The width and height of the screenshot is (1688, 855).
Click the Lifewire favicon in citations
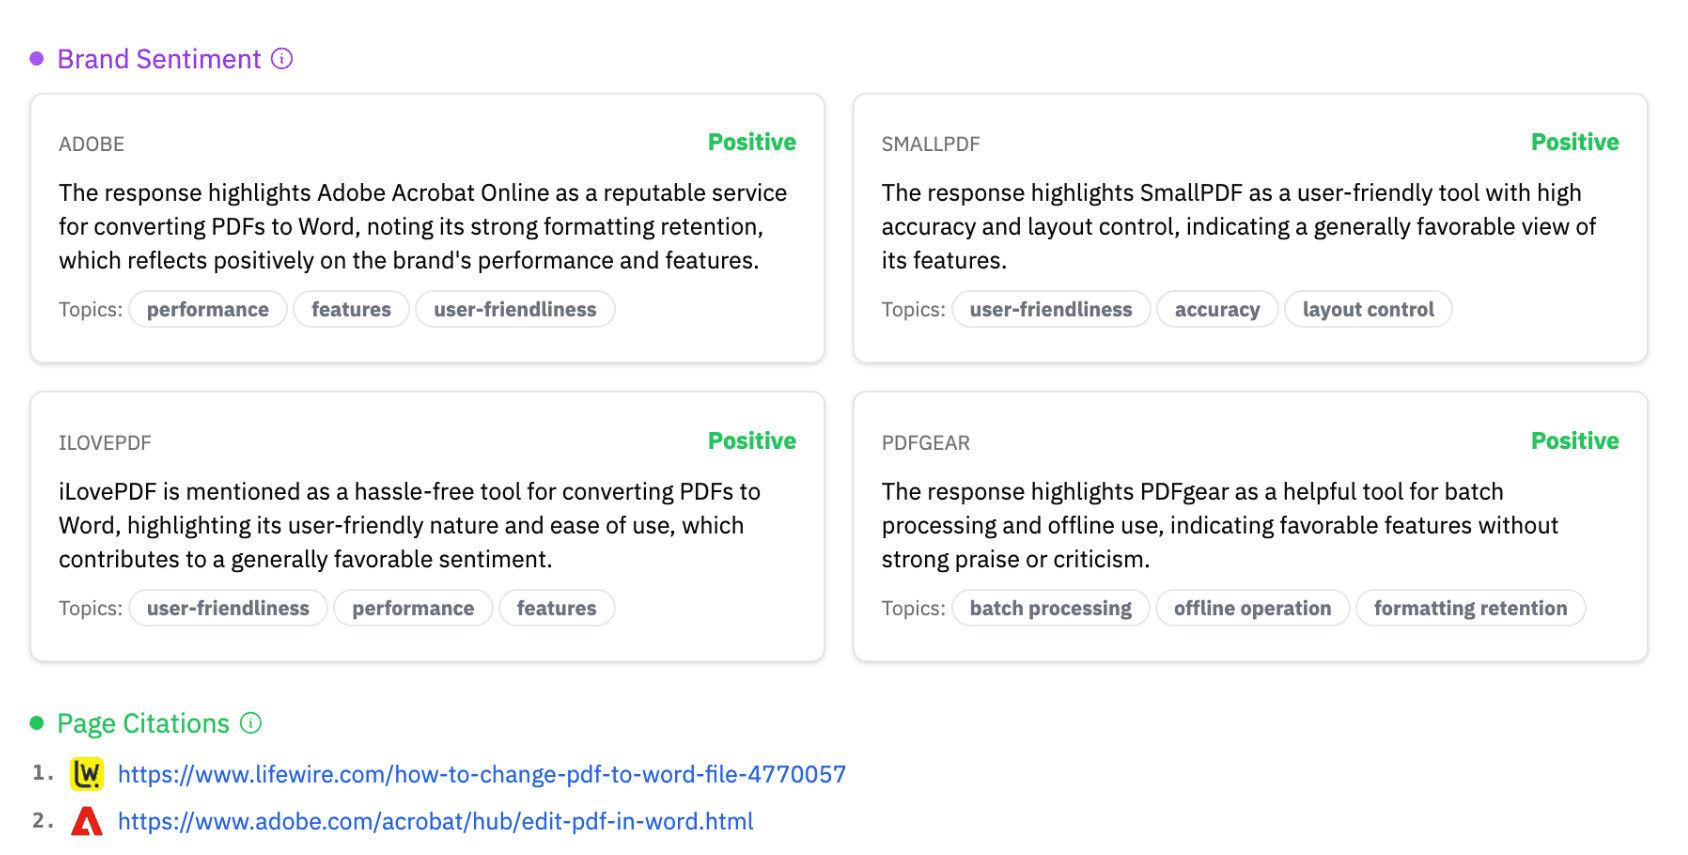[x=87, y=774]
